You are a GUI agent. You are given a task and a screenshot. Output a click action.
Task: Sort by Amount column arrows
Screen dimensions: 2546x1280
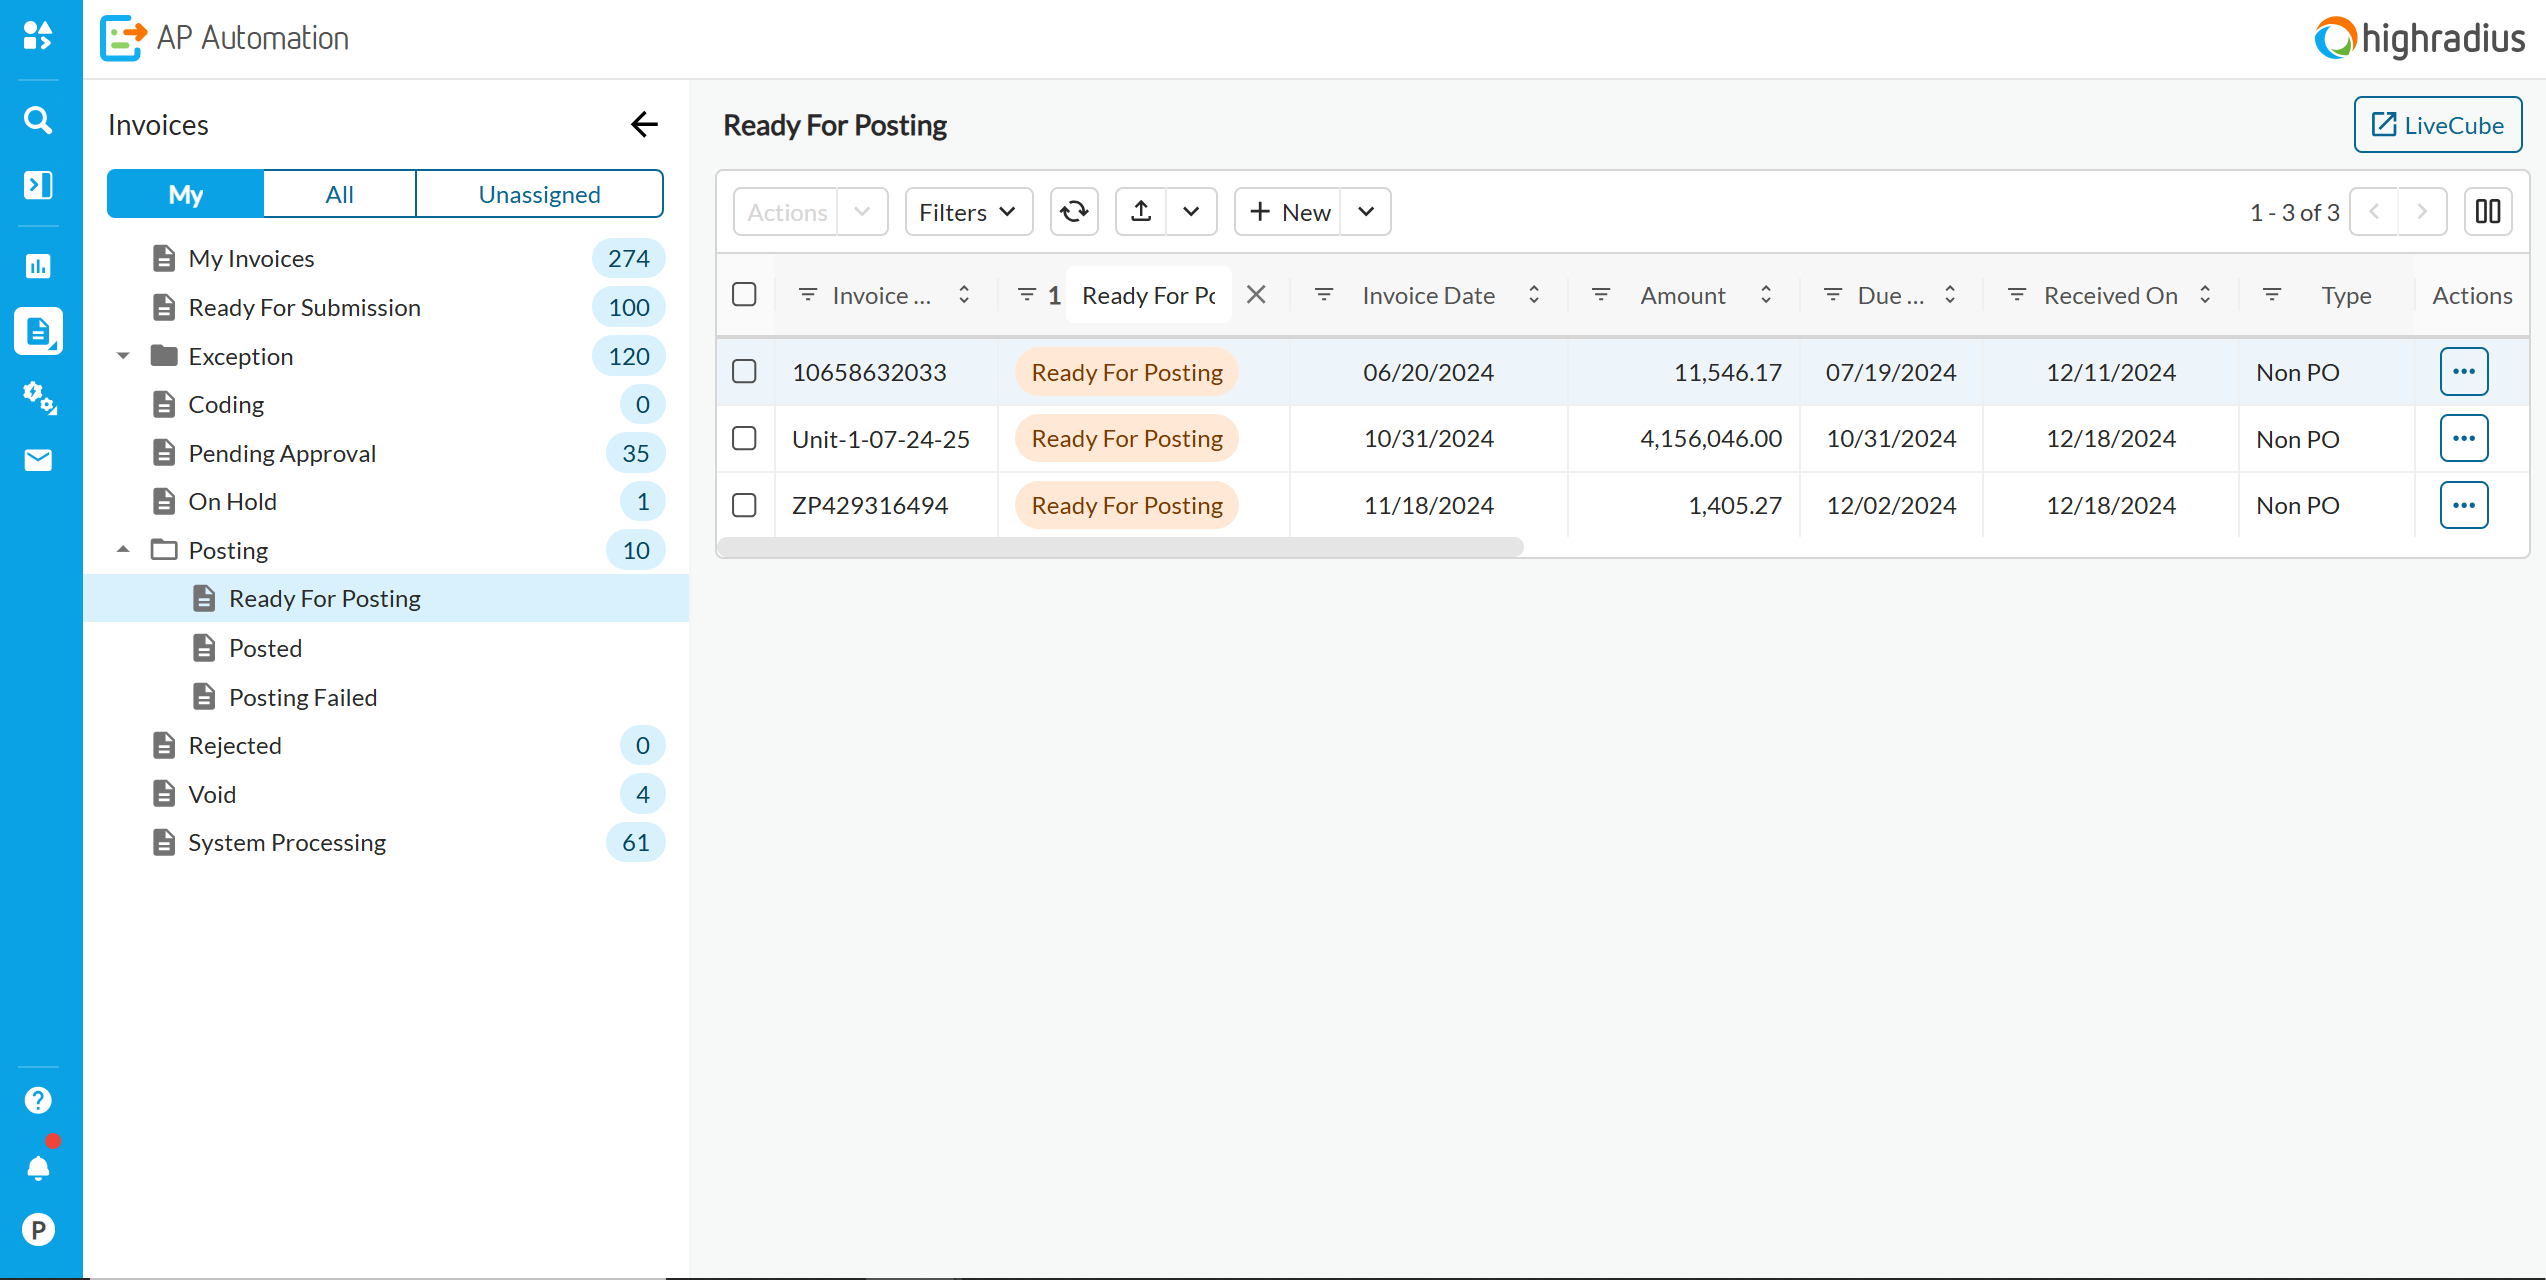click(1766, 295)
